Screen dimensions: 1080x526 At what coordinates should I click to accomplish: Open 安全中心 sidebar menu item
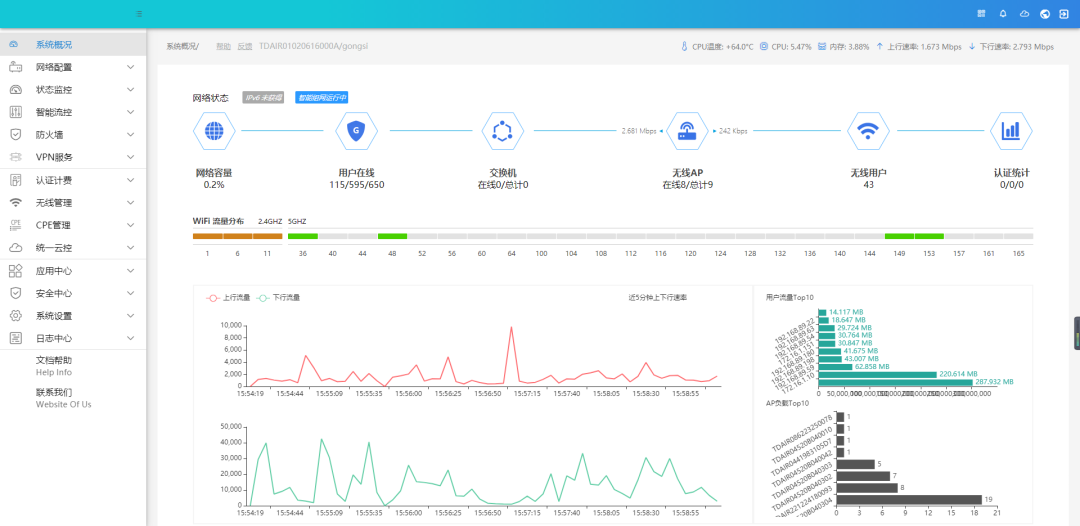tap(73, 293)
